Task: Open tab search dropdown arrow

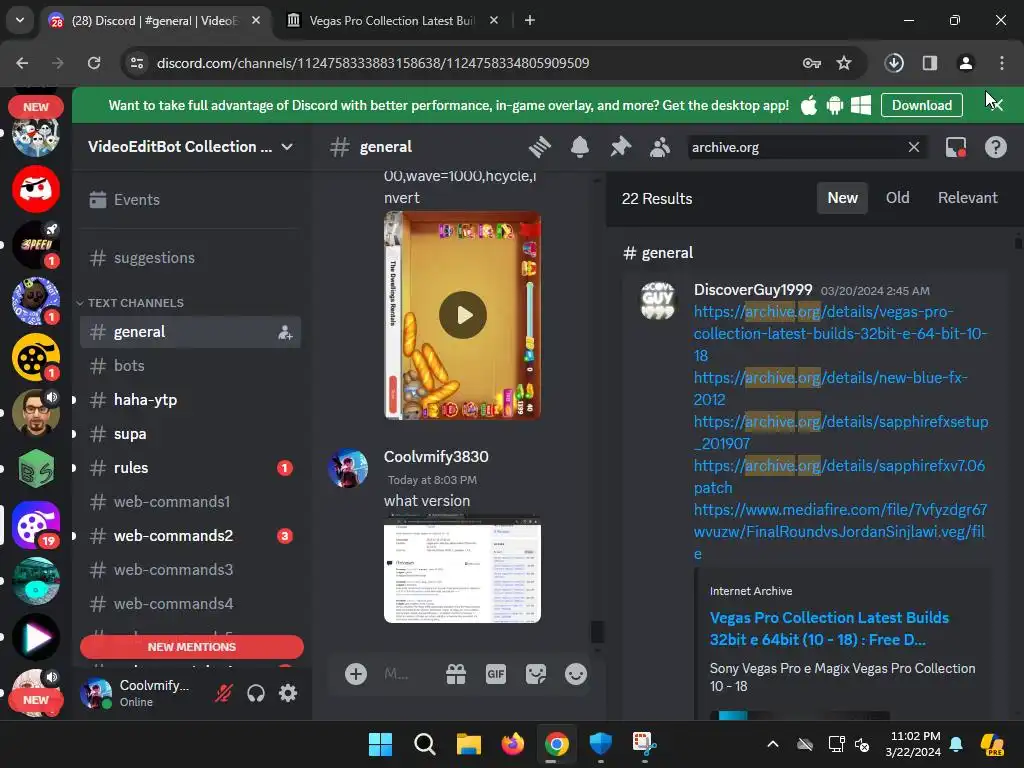Action: tap(20, 20)
